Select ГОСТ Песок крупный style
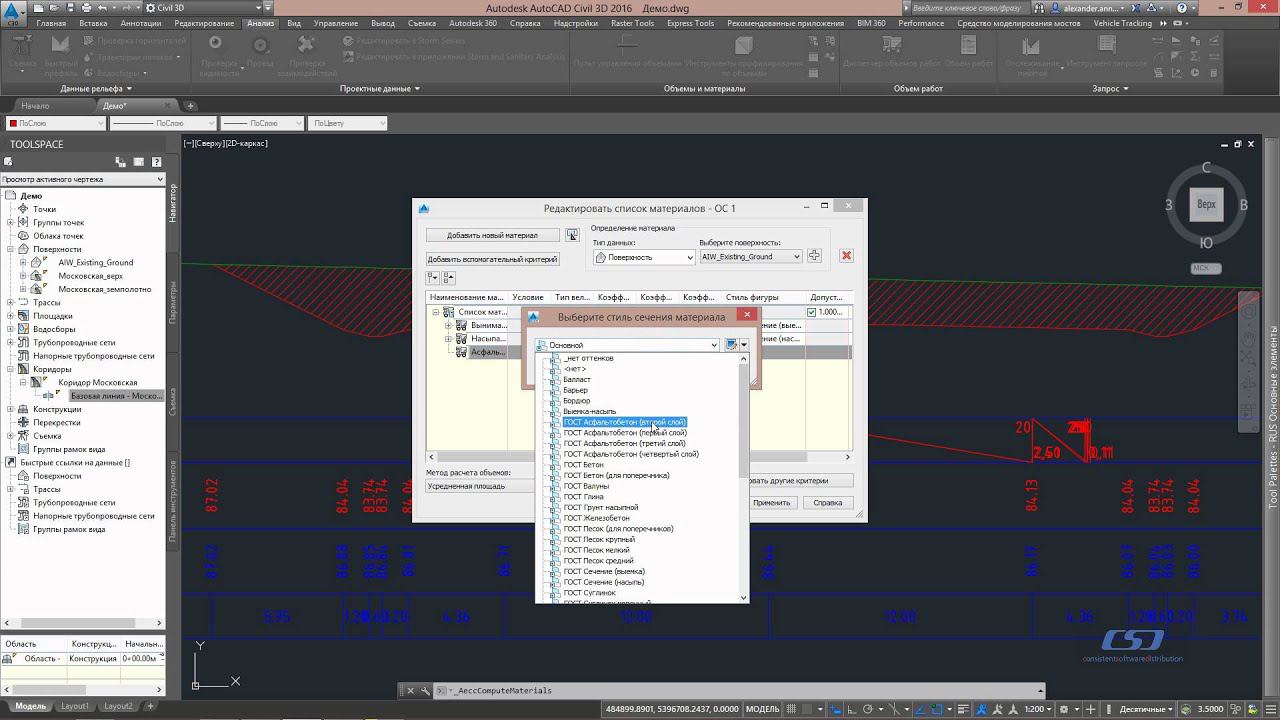Screen dimensions: 1280x720 pyautogui.click(x=599, y=540)
